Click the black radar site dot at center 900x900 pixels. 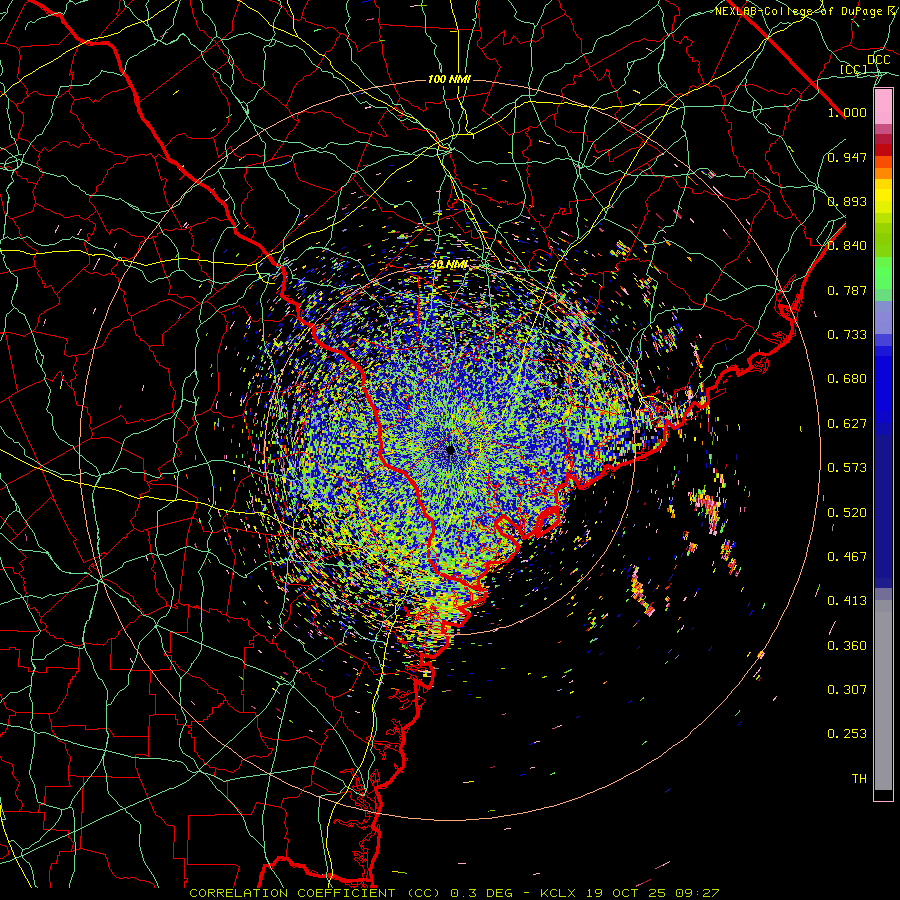coord(451,450)
